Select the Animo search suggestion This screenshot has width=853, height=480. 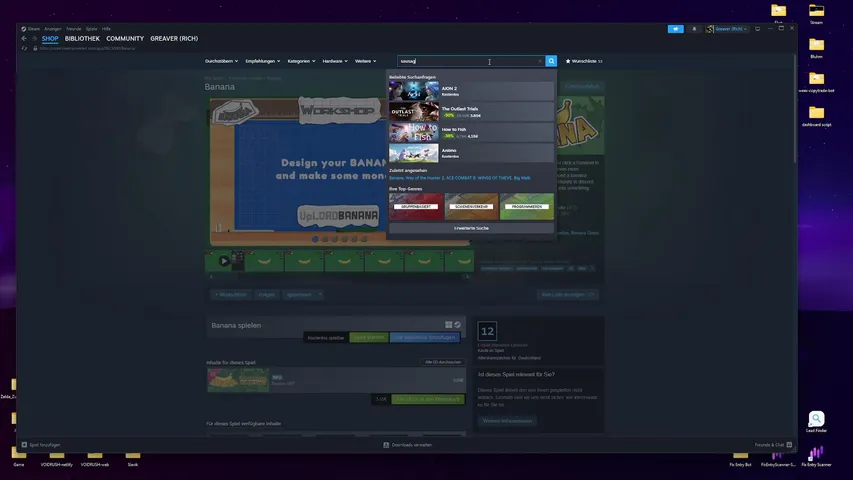coord(471,153)
